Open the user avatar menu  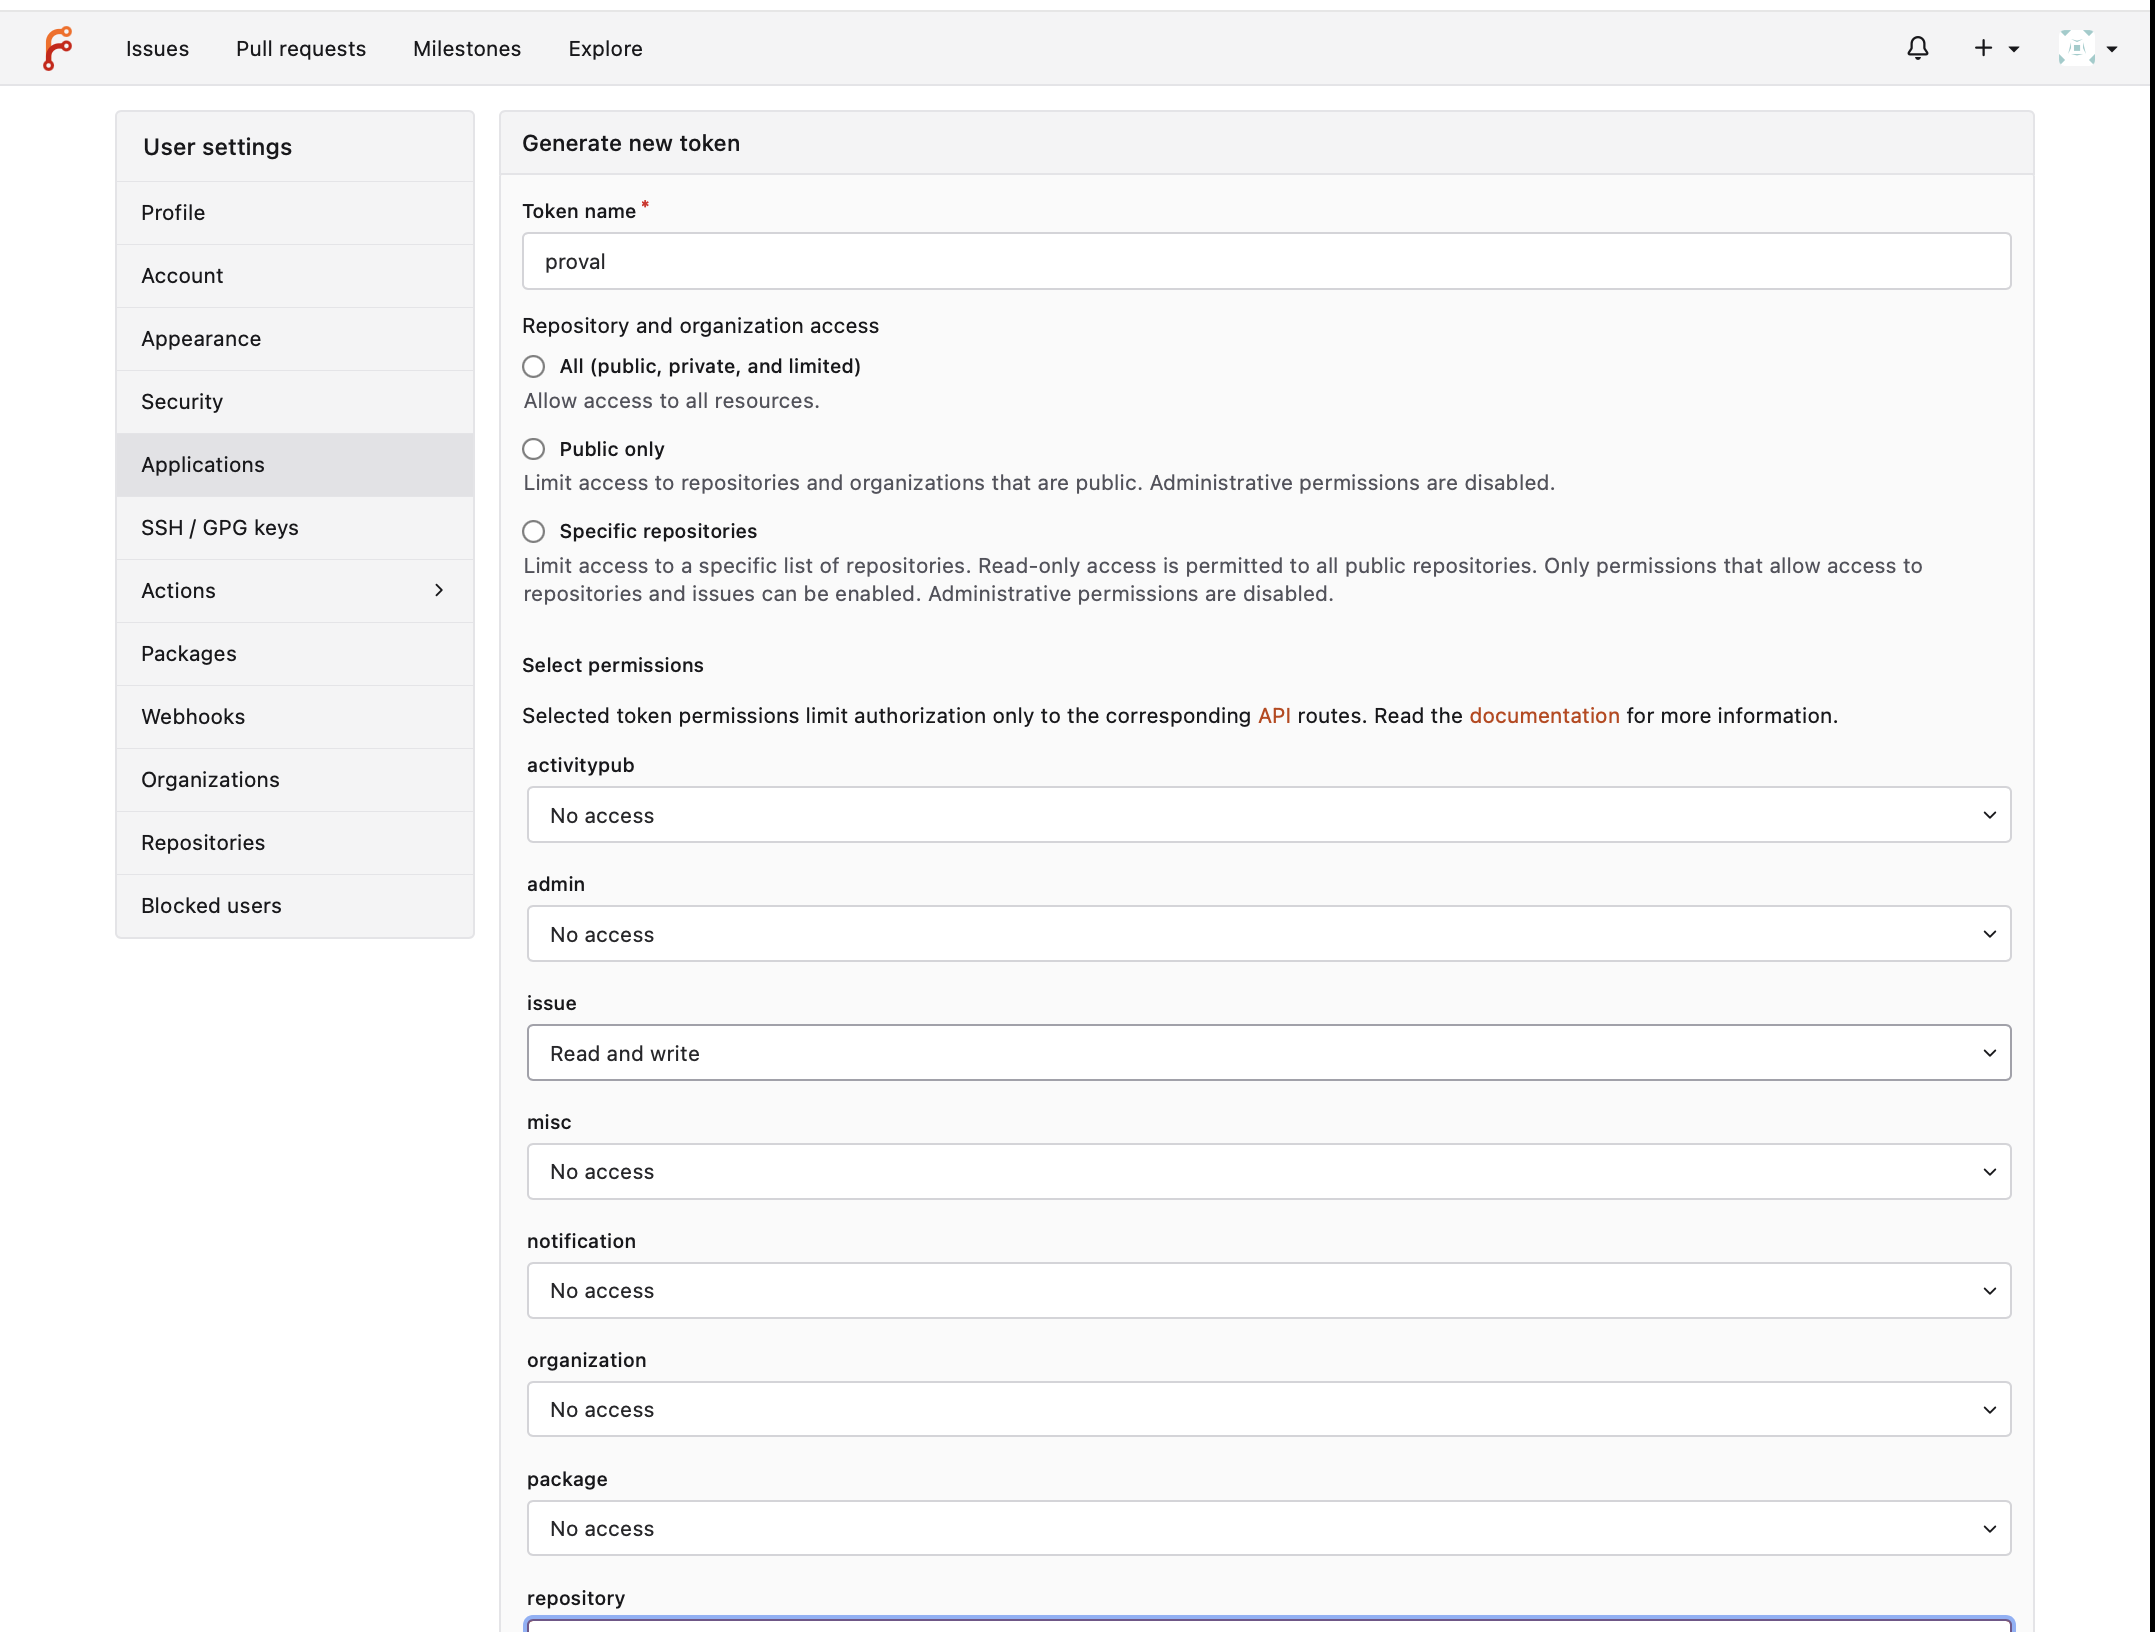[x=2087, y=48]
